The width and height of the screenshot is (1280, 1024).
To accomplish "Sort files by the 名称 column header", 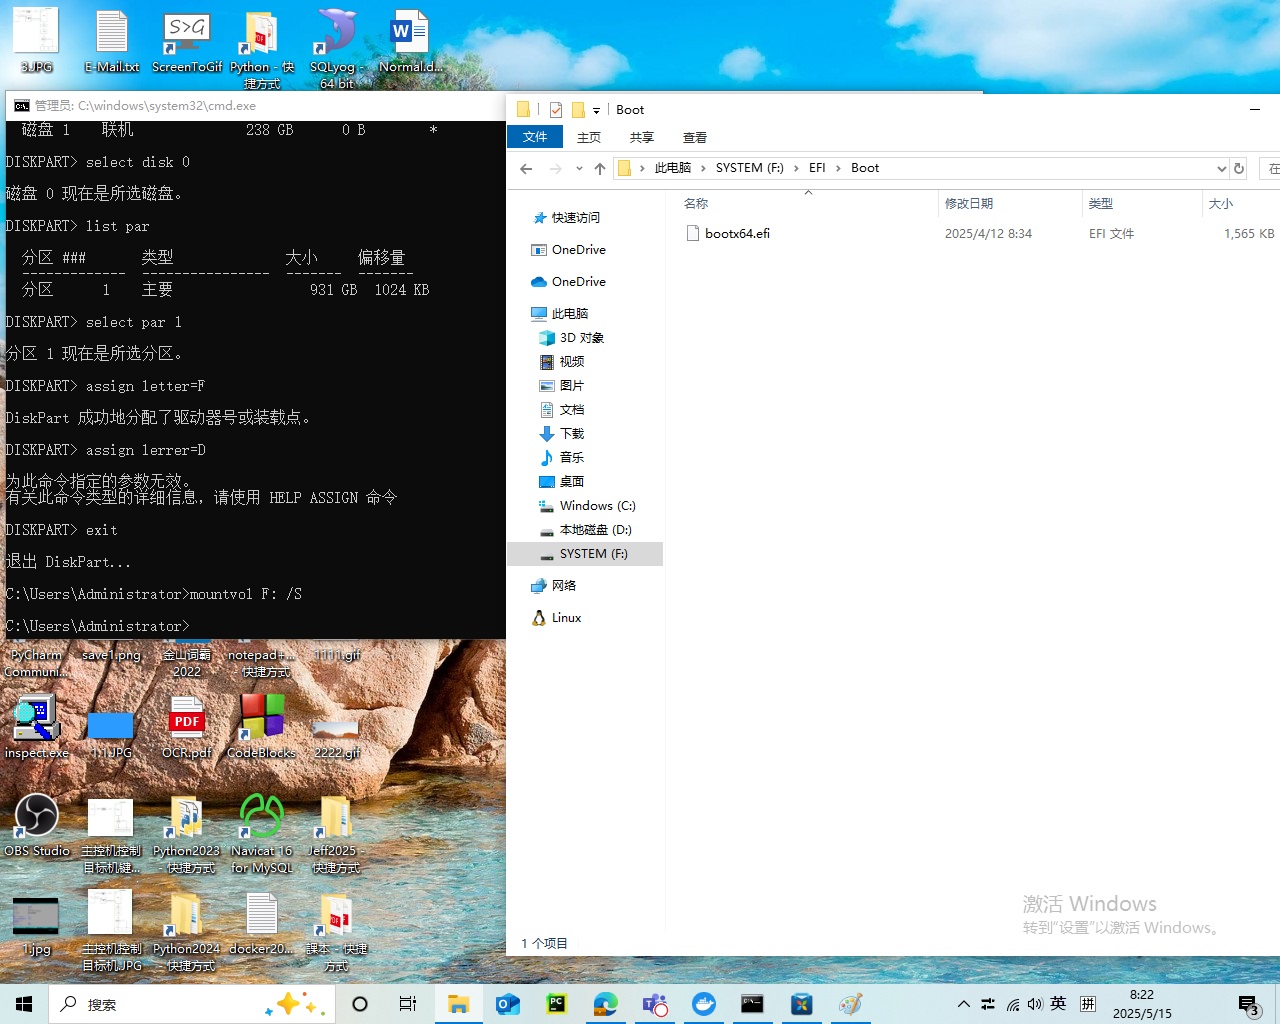I will coord(696,203).
